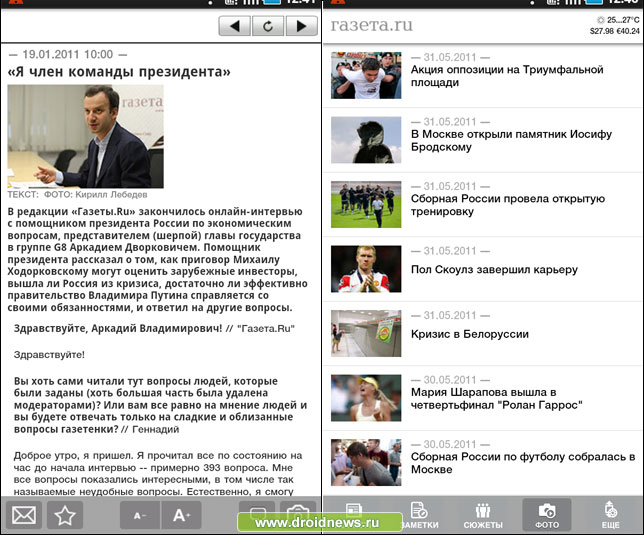The width and height of the screenshot is (644, 535).
Task: Open the Brodsky monument thumbnail
Action: (x=366, y=140)
